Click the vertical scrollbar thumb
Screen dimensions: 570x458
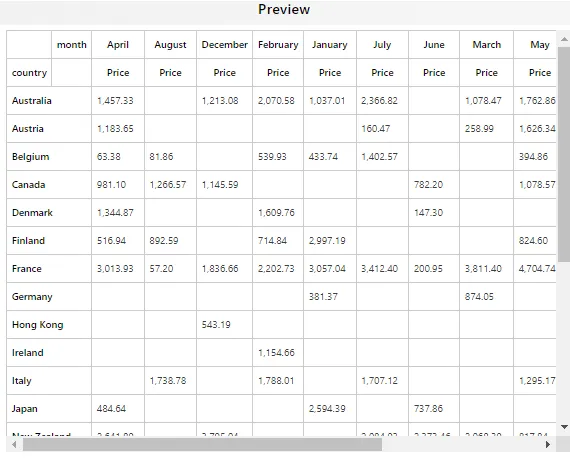[564, 154]
